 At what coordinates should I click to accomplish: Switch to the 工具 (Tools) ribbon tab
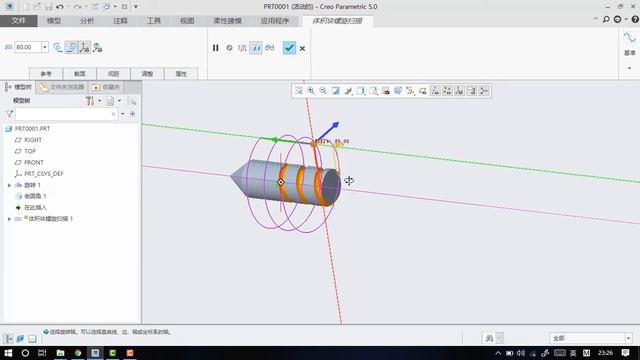click(154, 21)
